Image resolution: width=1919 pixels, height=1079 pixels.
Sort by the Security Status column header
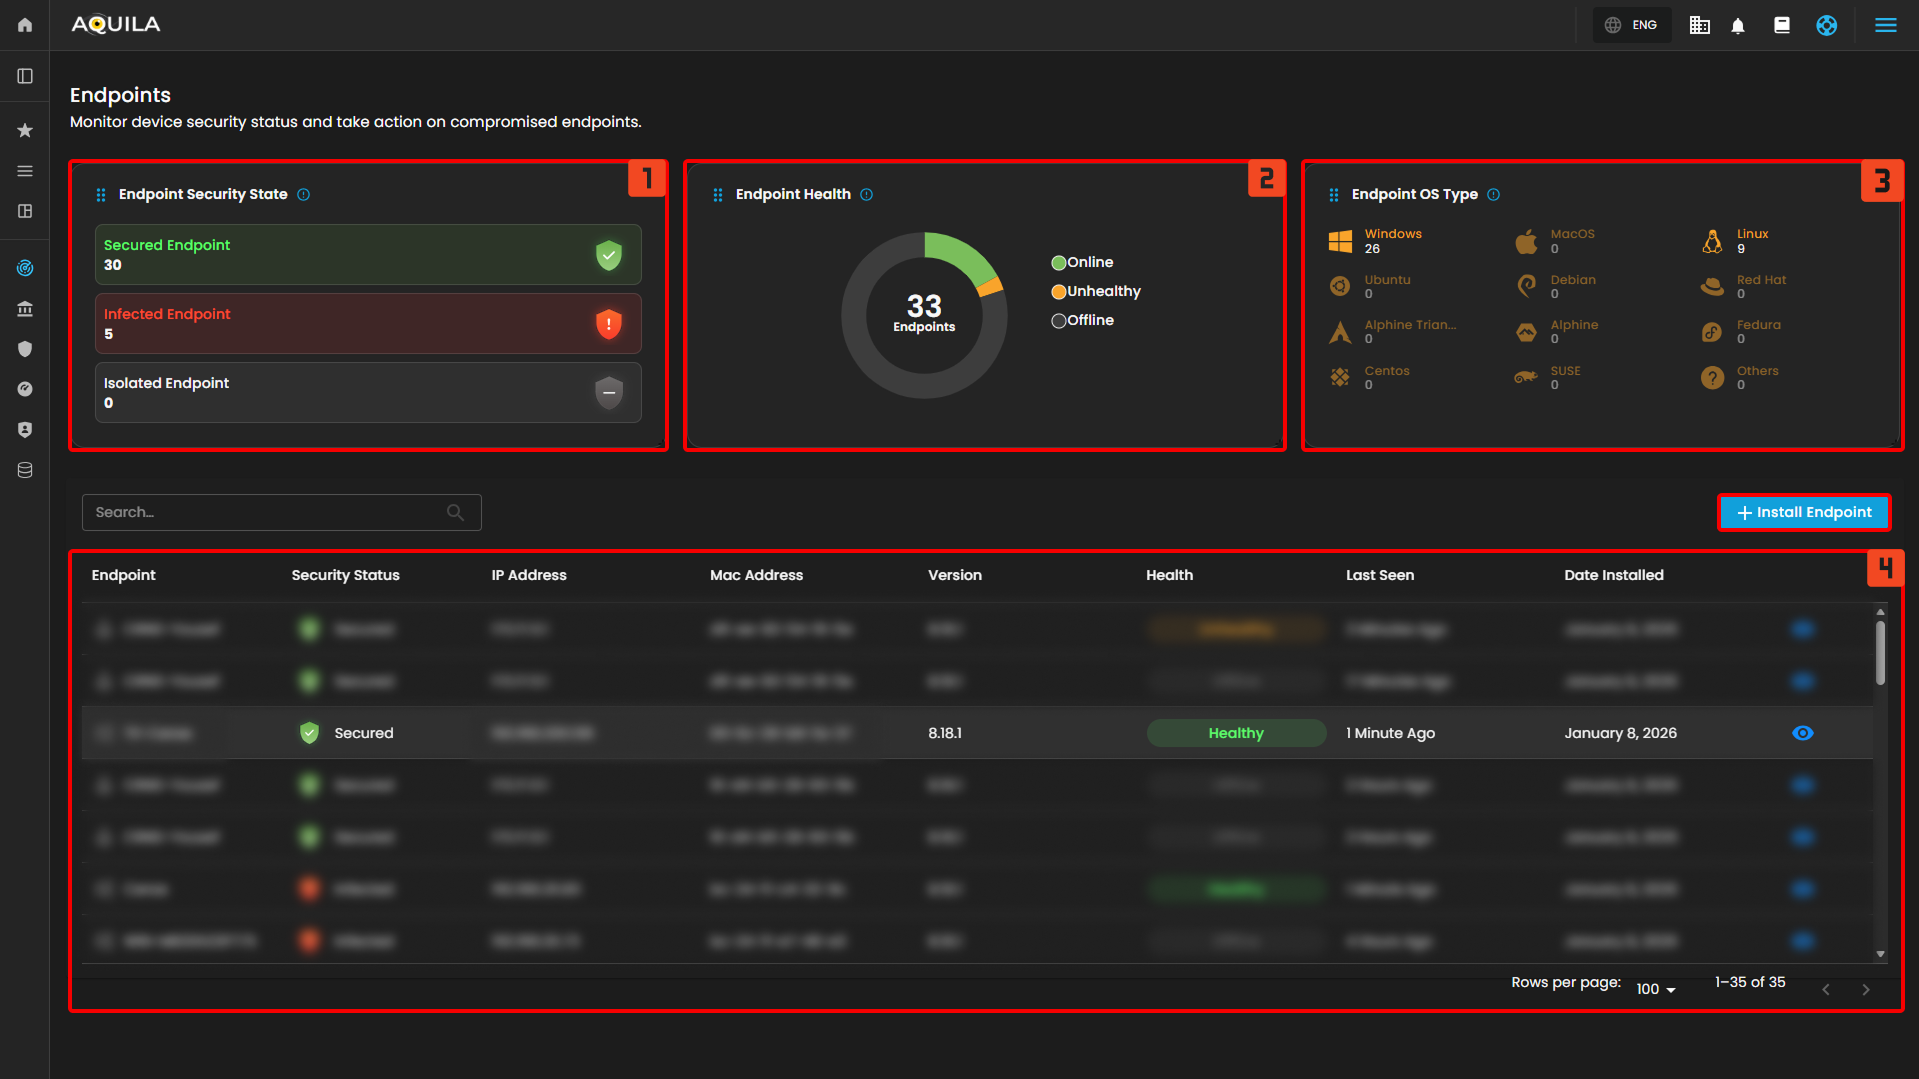click(x=345, y=575)
